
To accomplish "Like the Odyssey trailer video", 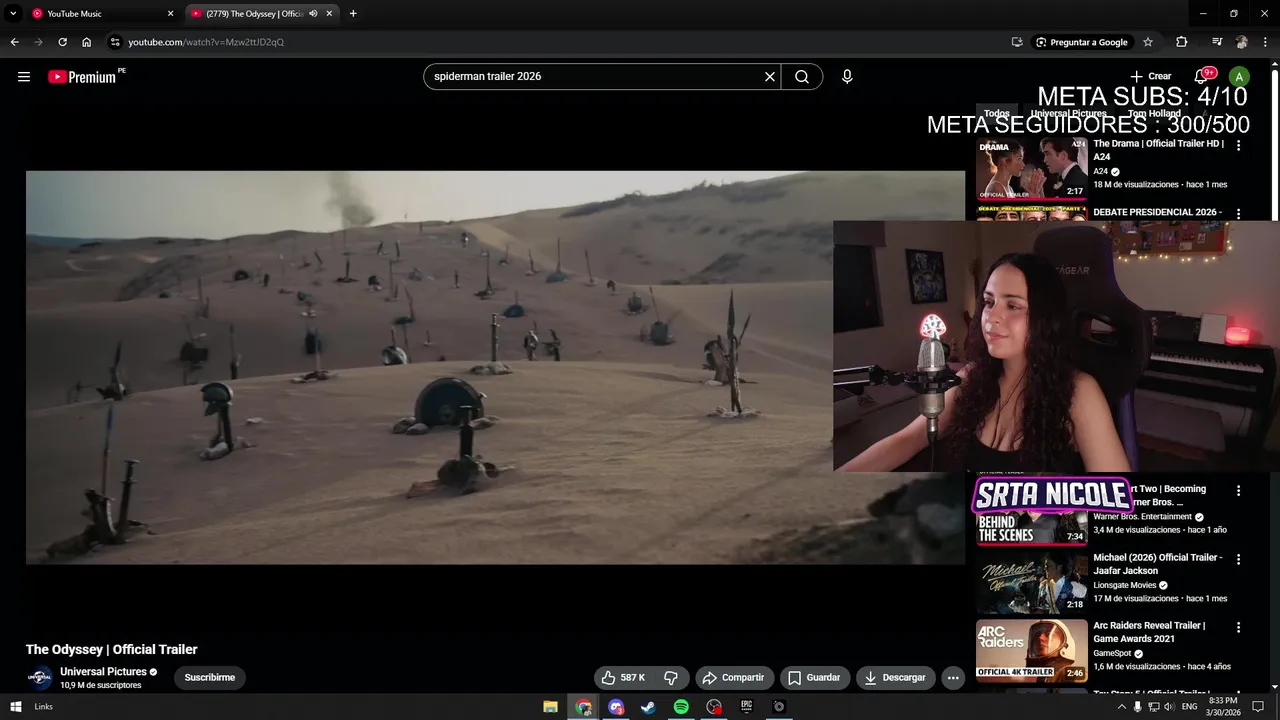I will (623, 678).
